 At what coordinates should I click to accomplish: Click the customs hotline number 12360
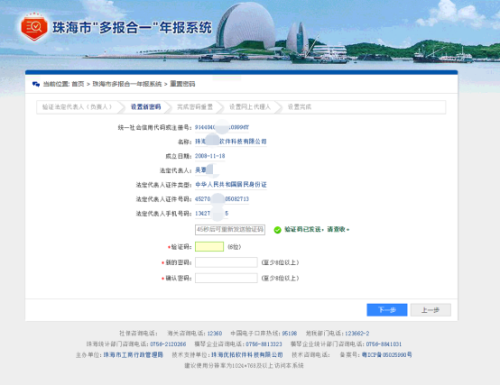pyautogui.click(x=215, y=333)
